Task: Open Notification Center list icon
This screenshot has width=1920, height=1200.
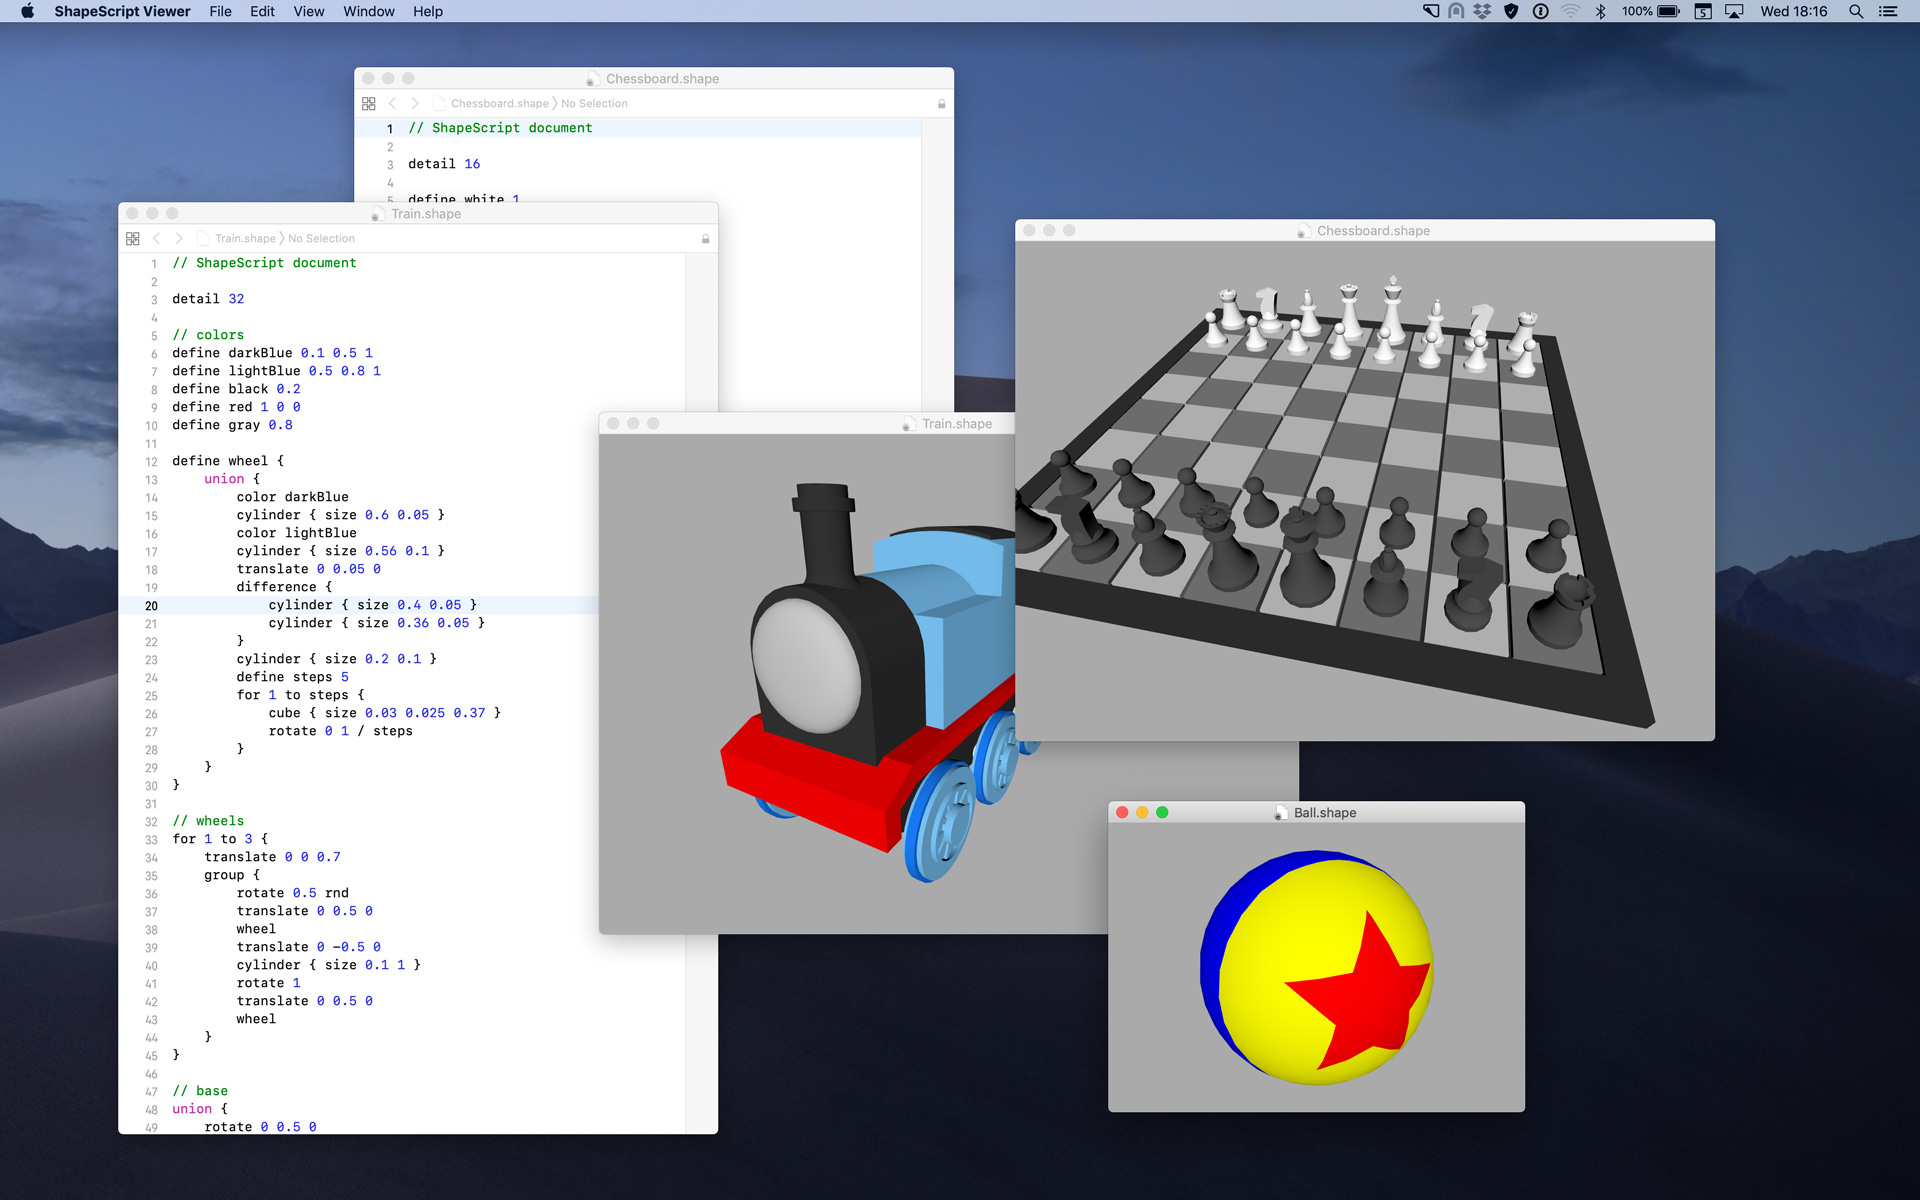Action: 1888,12
